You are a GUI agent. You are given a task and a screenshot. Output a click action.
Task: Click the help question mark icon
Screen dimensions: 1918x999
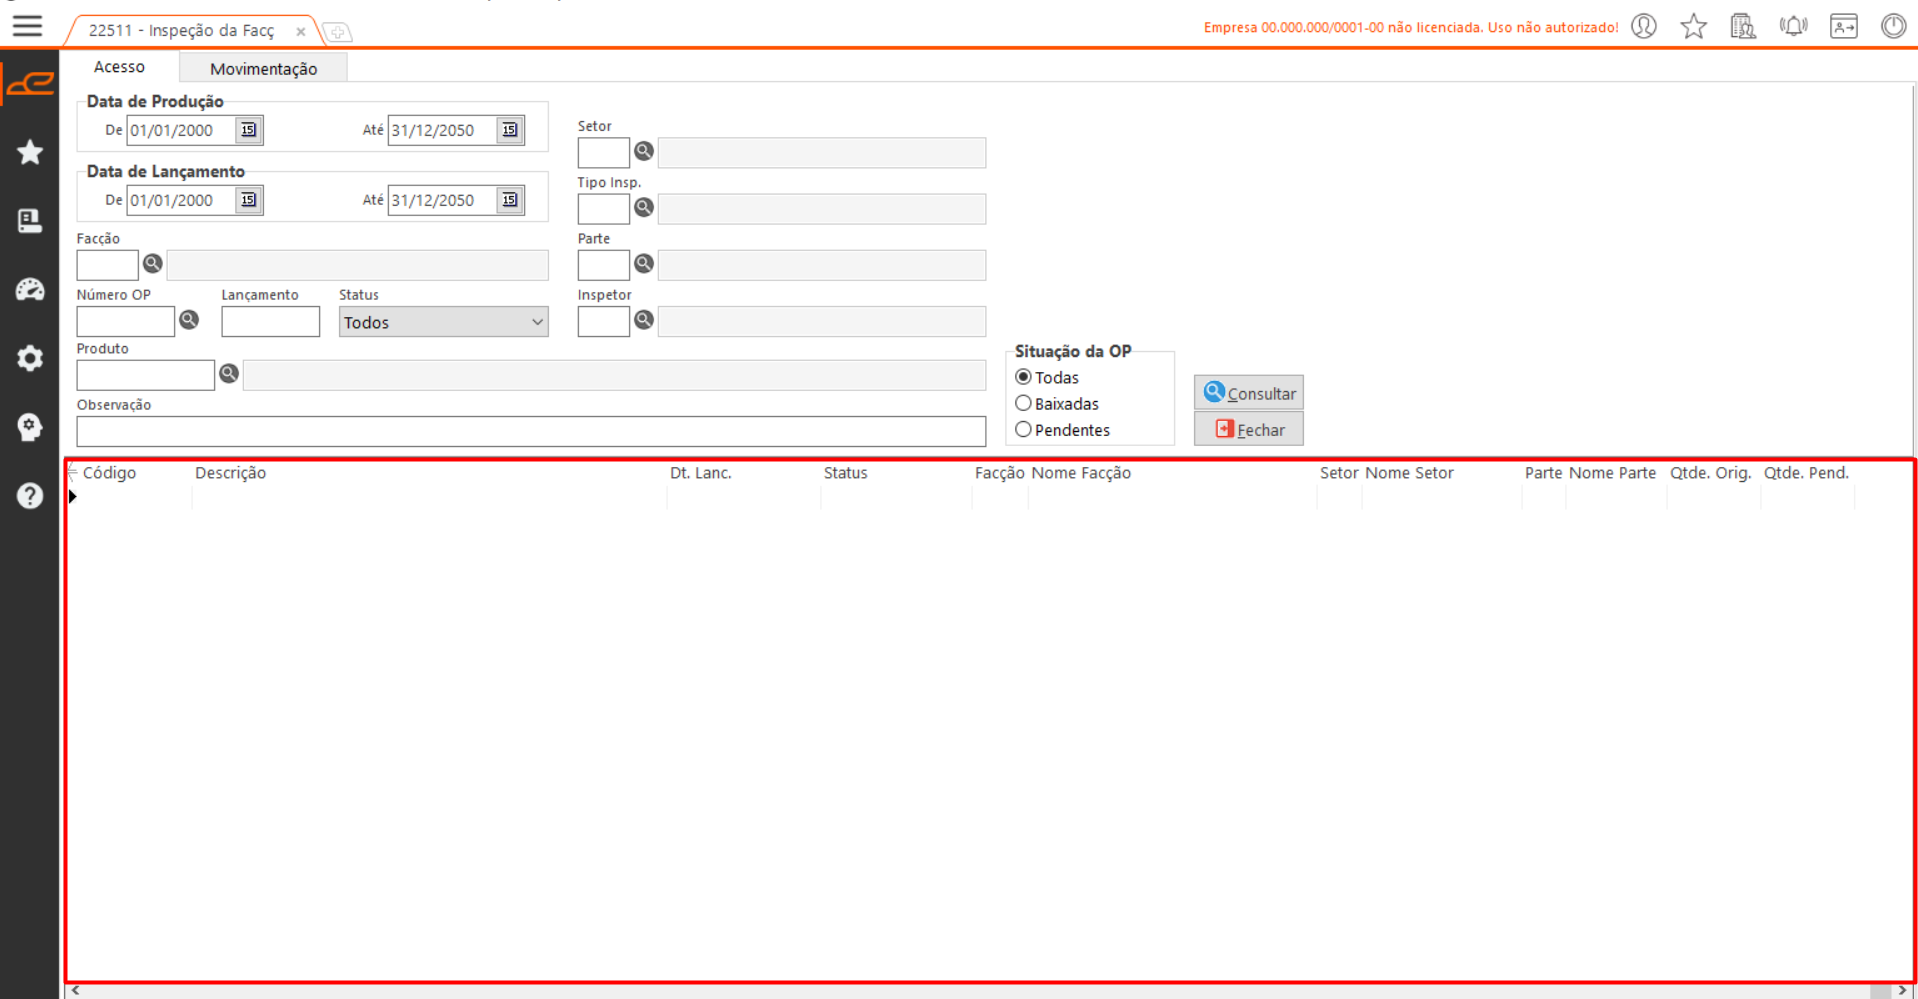point(30,496)
